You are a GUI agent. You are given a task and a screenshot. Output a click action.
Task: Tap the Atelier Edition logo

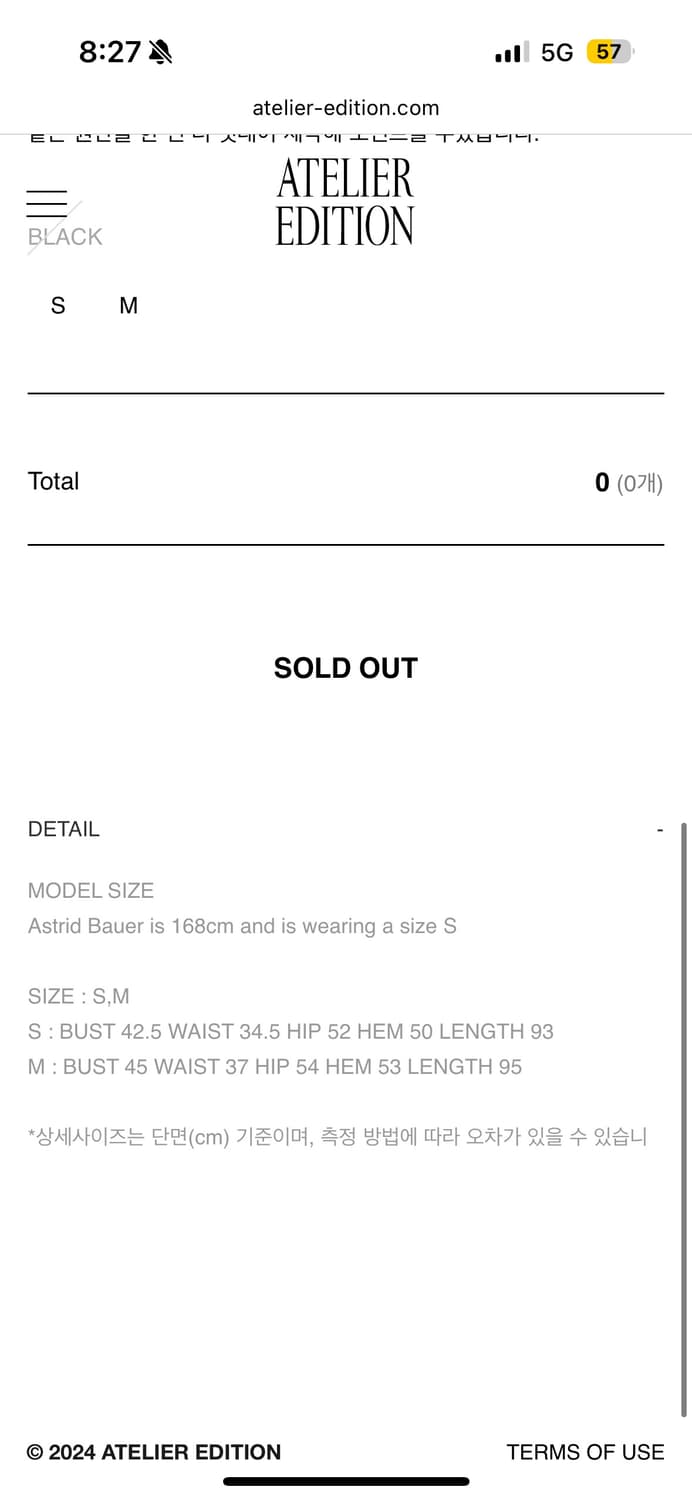tap(345, 203)
